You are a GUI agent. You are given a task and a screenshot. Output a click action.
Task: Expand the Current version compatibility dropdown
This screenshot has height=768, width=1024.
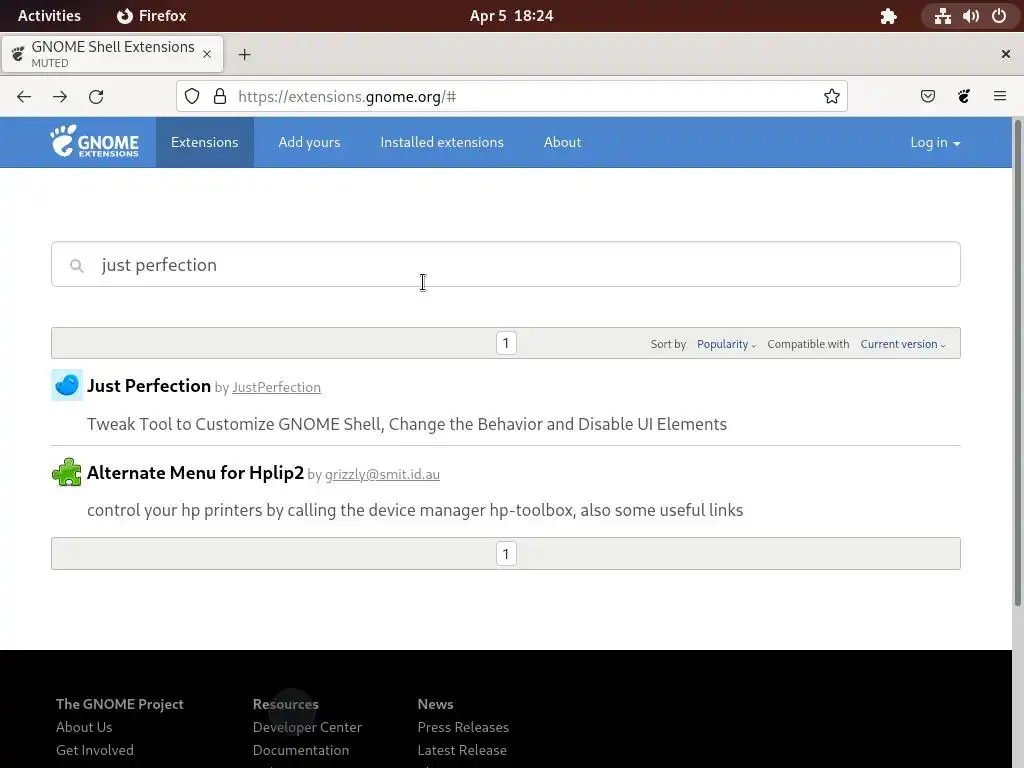click(x=903, y=344)
